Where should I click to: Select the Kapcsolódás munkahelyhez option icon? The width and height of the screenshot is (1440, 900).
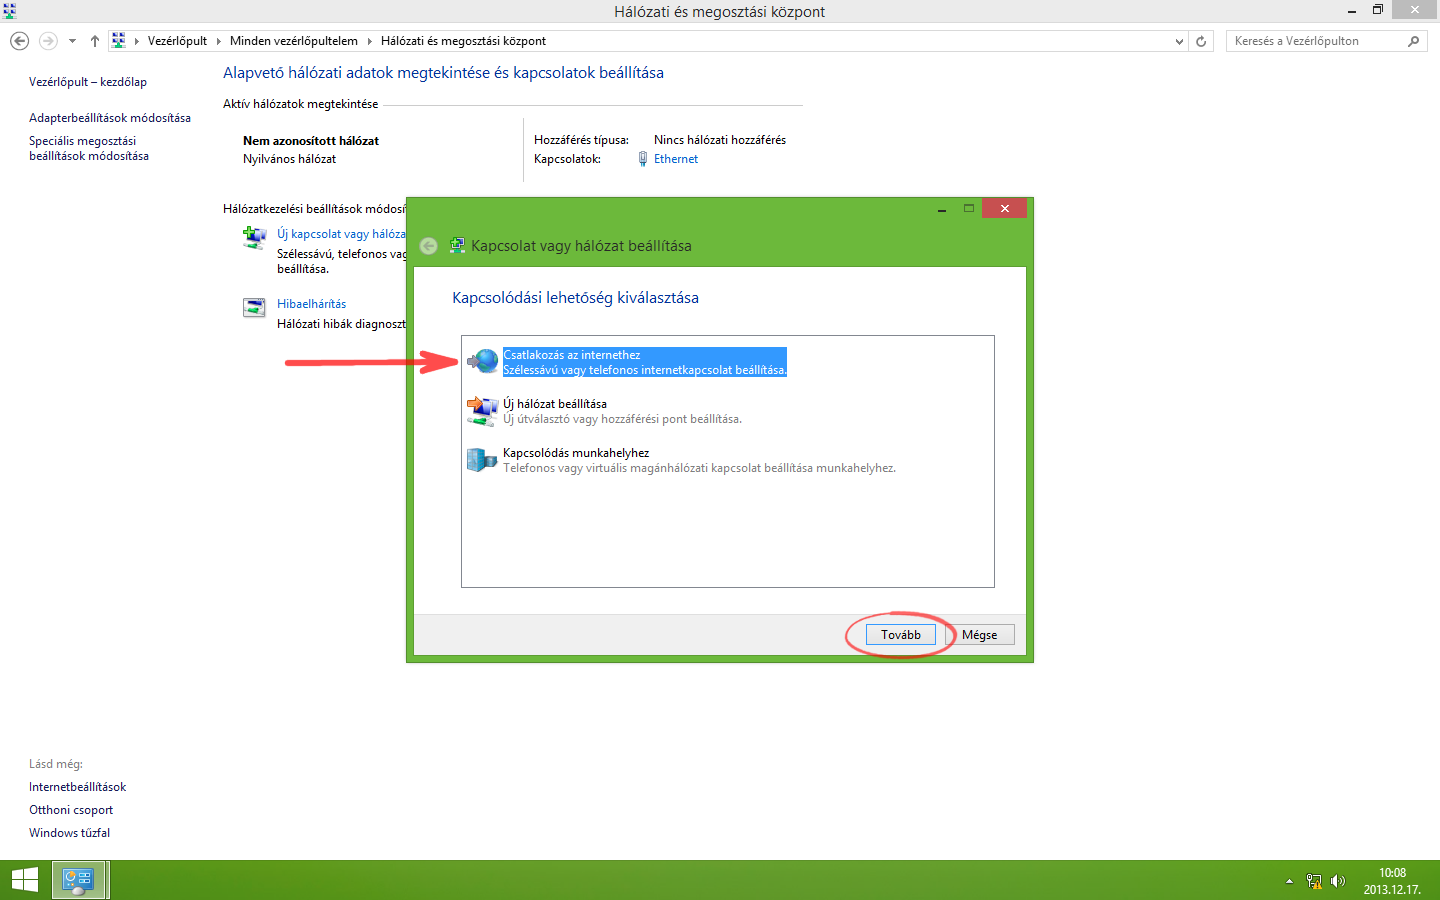(x=482, y=458)
